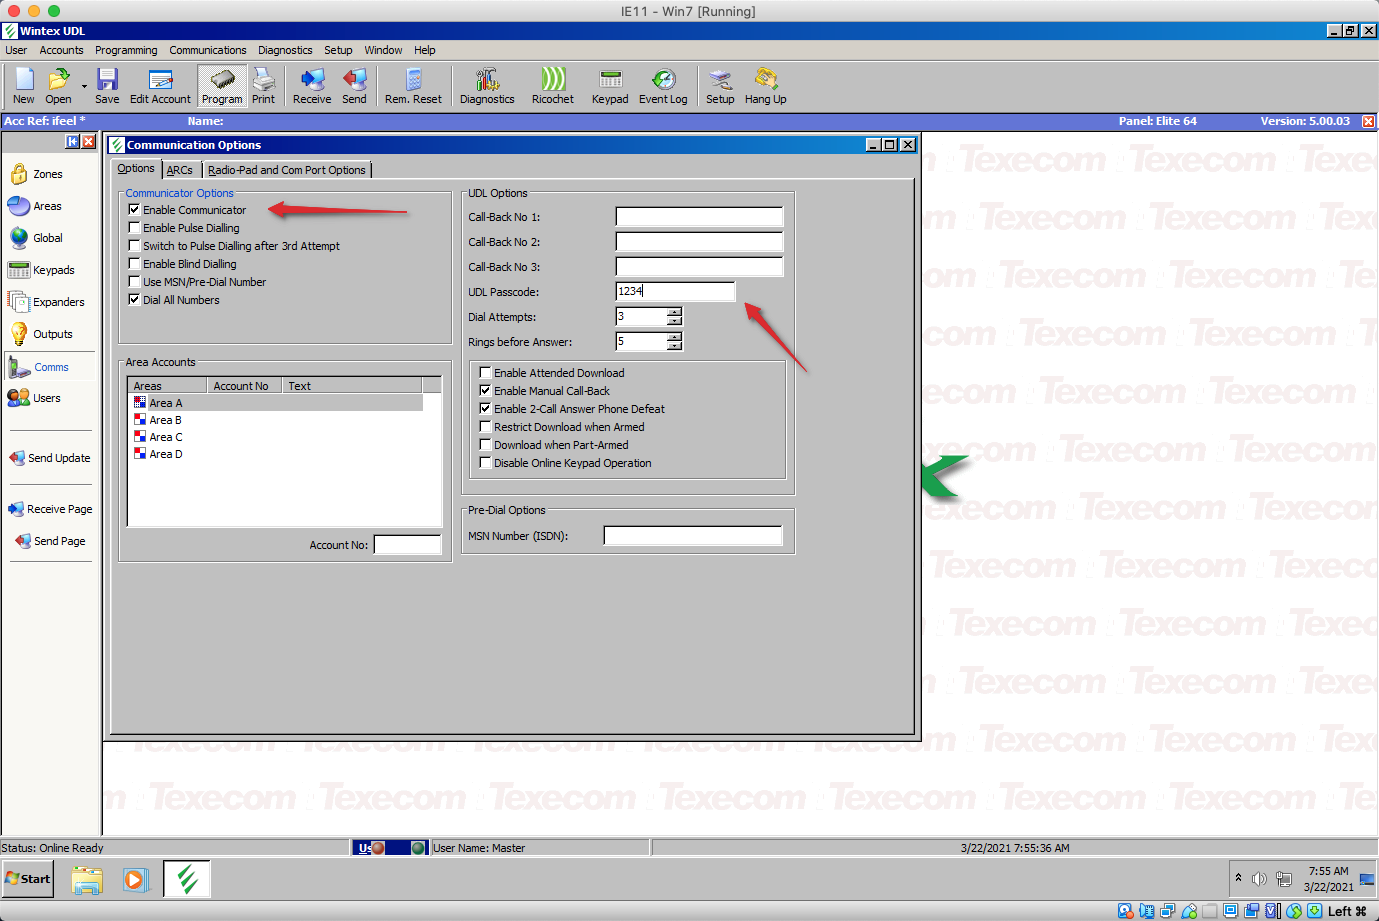Open the Communications menu
Viewport: 1379px width, 921px height.
pyautogui.click(x=207, y=50)
